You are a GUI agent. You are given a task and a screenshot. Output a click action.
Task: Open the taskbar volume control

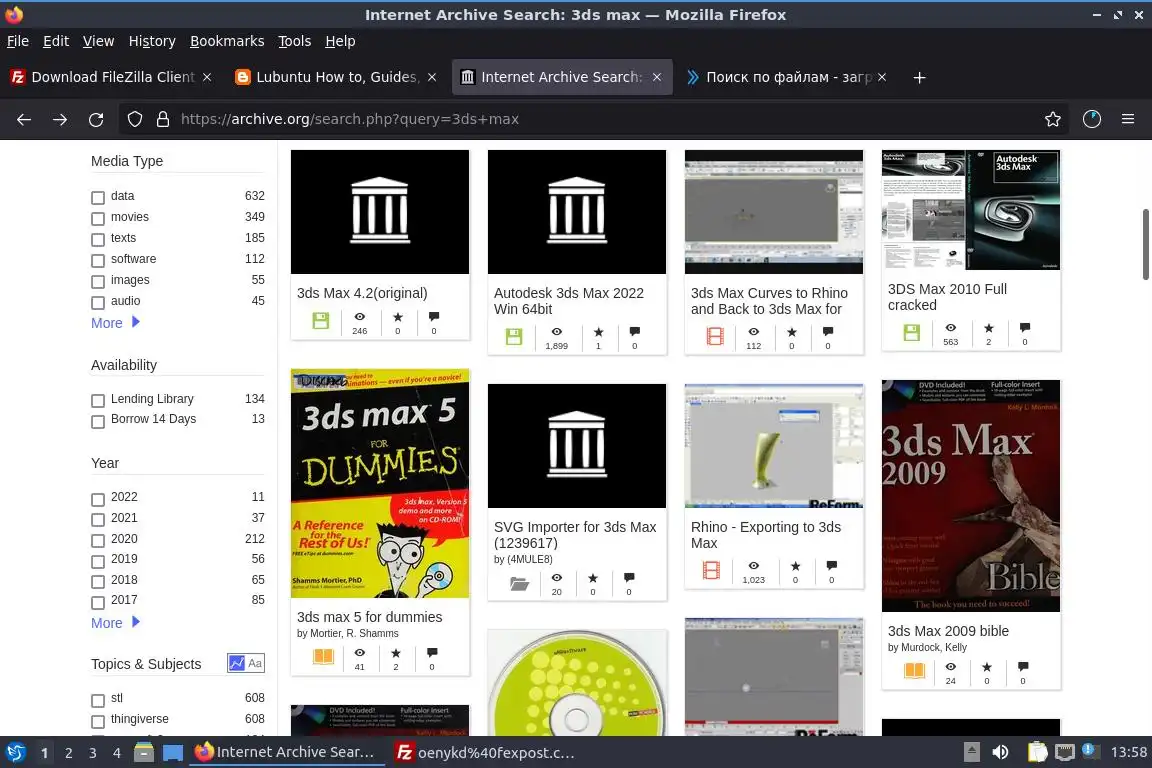coord(1001,752)
